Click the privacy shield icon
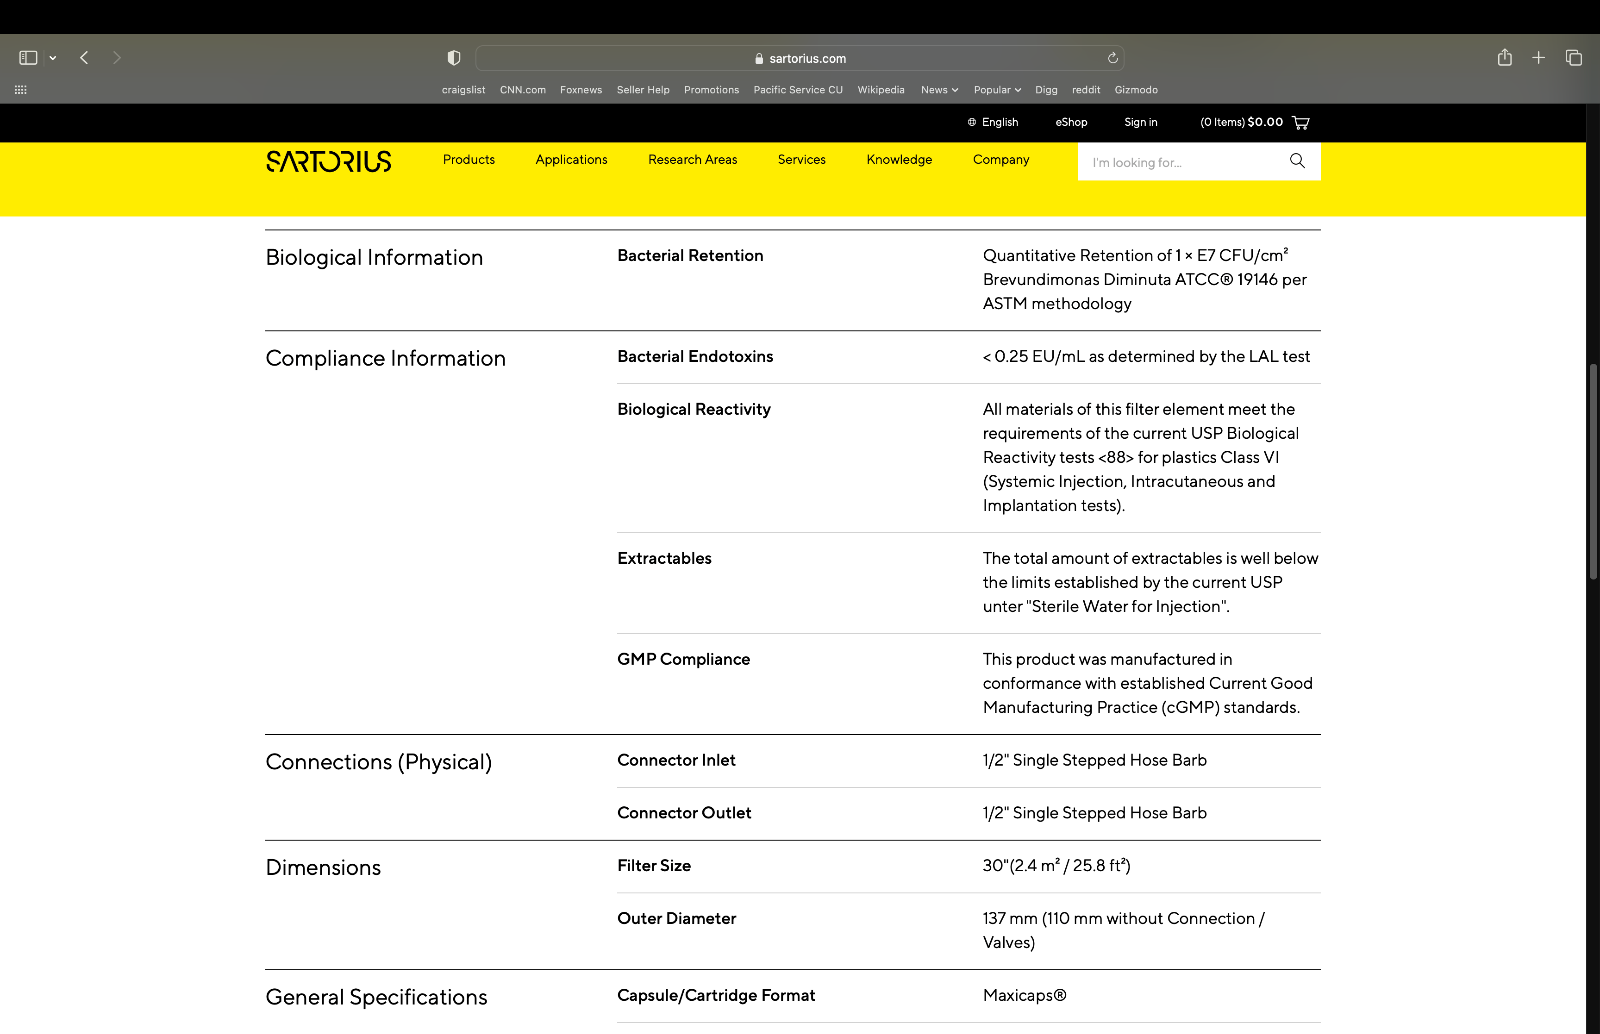1600x1034 pixels. pyautogui.click(x=454, y=58)
